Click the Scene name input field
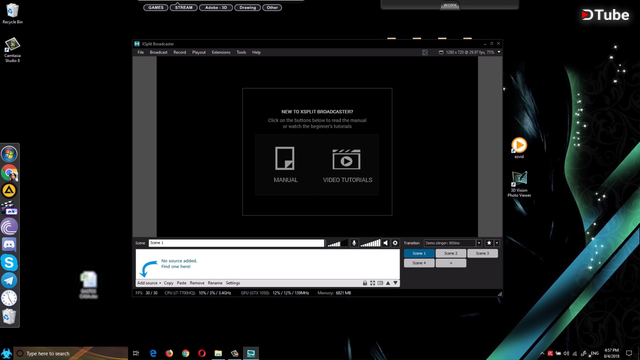 (236, 243)
